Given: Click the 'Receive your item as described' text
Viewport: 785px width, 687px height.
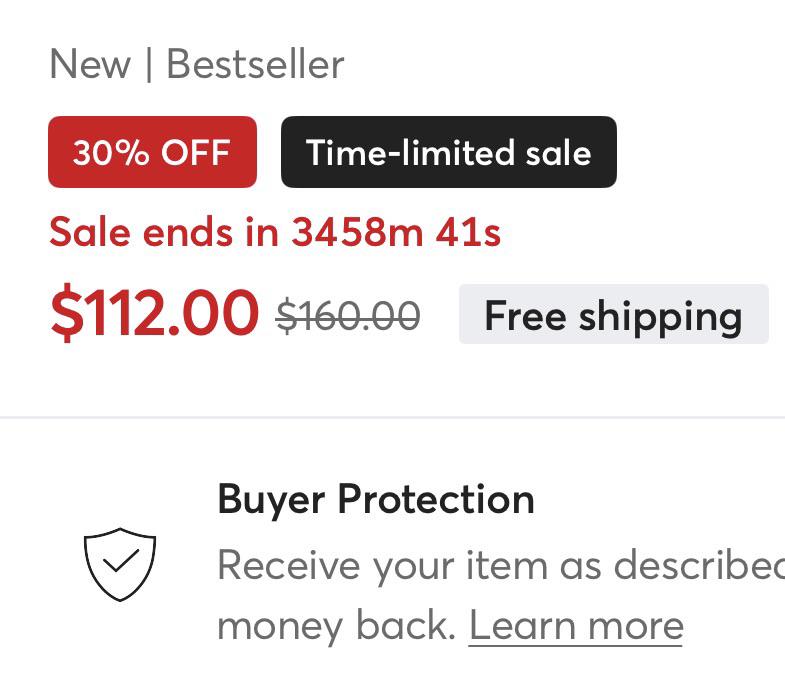Looking at the screenshot, I should (501, 566).
